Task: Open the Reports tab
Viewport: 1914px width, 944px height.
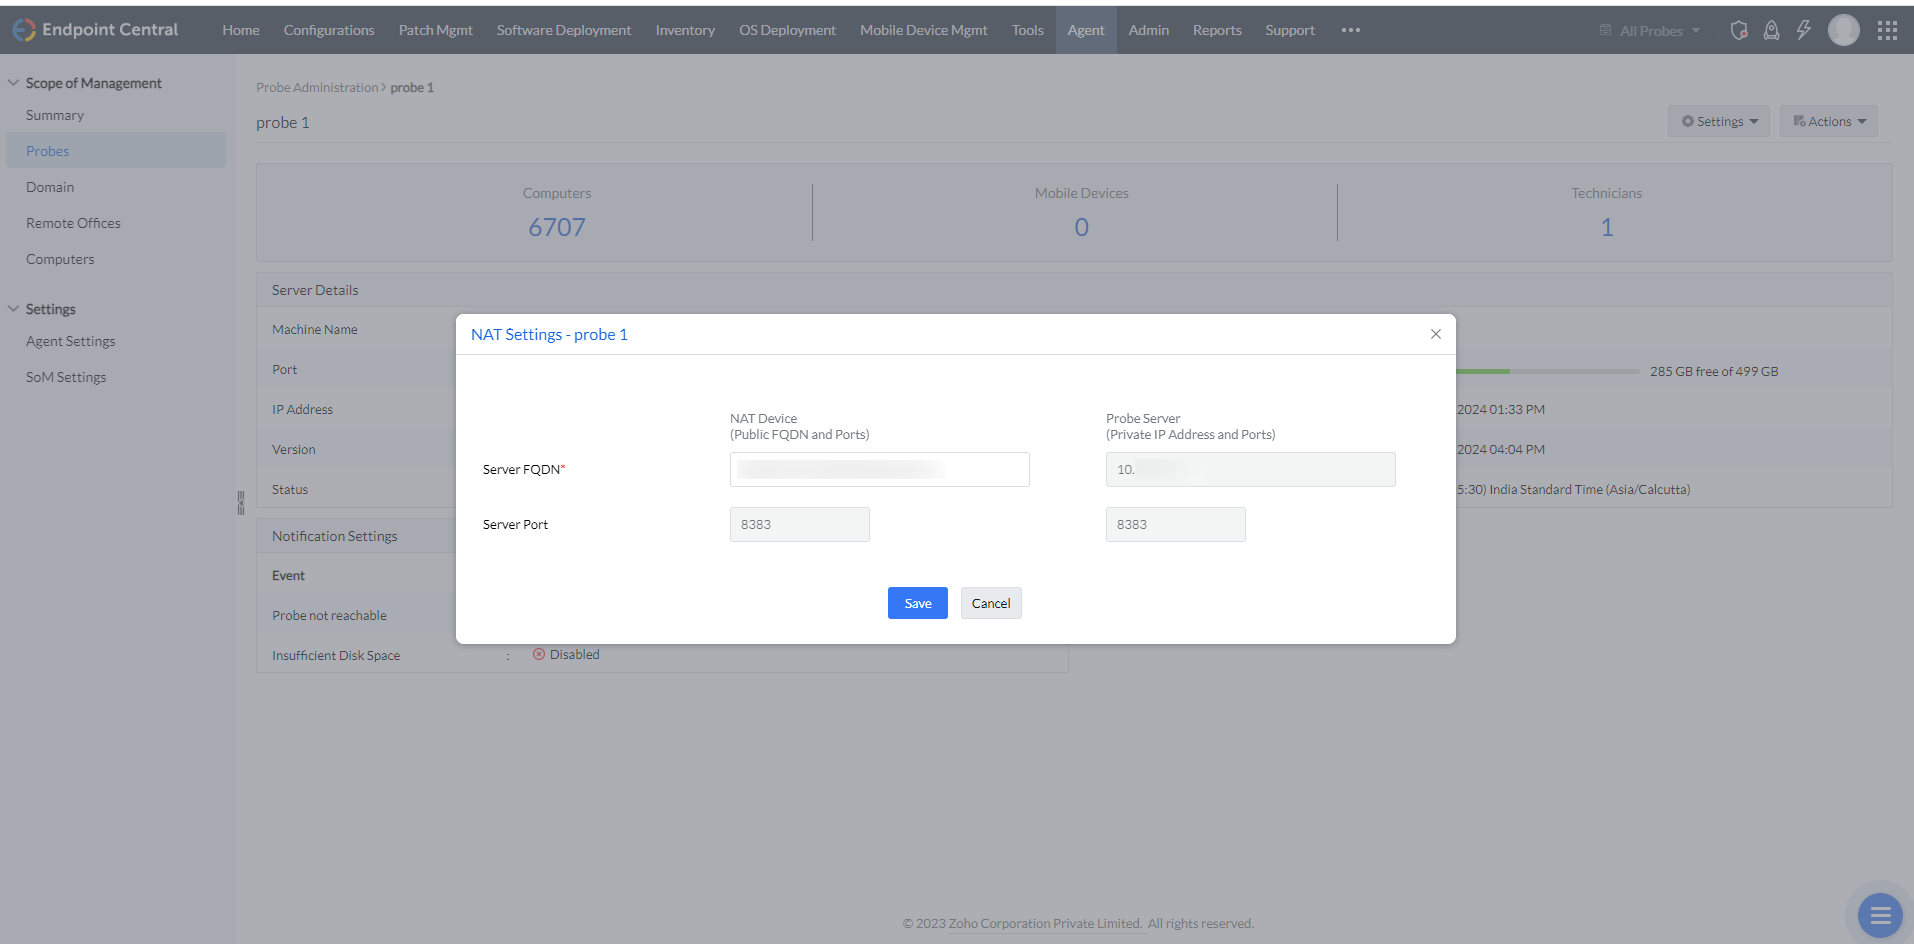Action: pyautogui.click(x=1217, y=30)
